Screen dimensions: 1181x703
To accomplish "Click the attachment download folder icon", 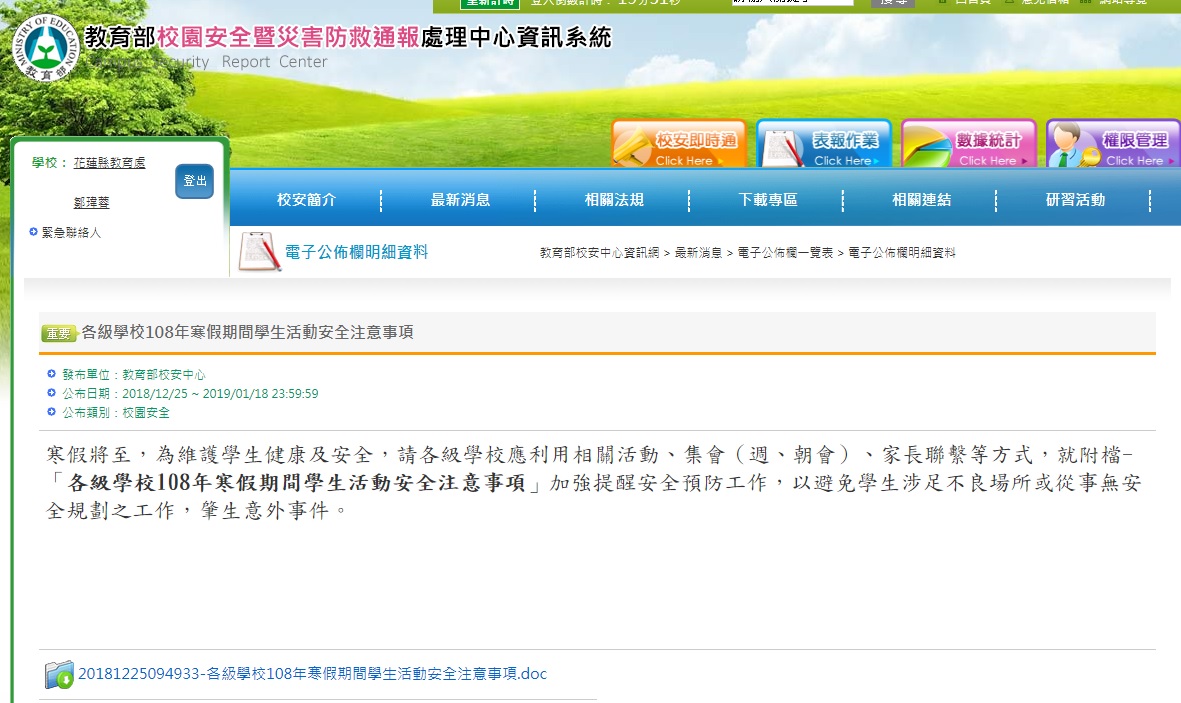I will (59, 675).
